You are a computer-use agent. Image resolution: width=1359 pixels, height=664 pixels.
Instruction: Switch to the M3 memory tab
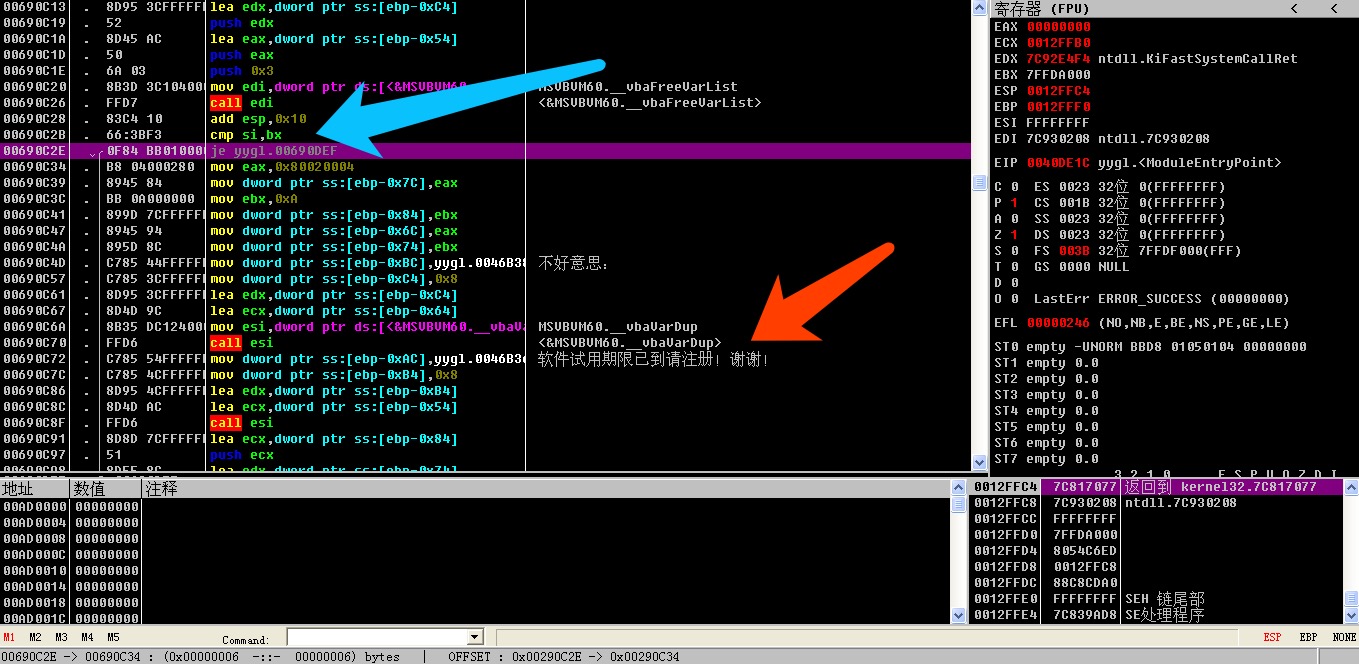pyautogui.click(x=62, y=637)
